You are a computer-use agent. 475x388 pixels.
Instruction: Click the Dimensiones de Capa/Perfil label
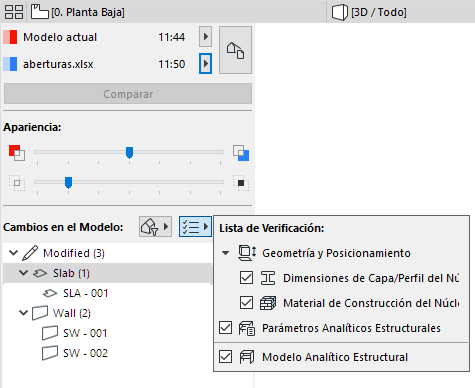pyautogui.click(x=371, y=278)
